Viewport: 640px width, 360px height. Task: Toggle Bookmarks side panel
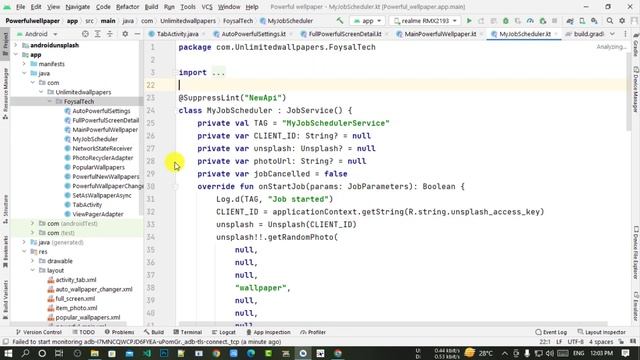(5, 252)
